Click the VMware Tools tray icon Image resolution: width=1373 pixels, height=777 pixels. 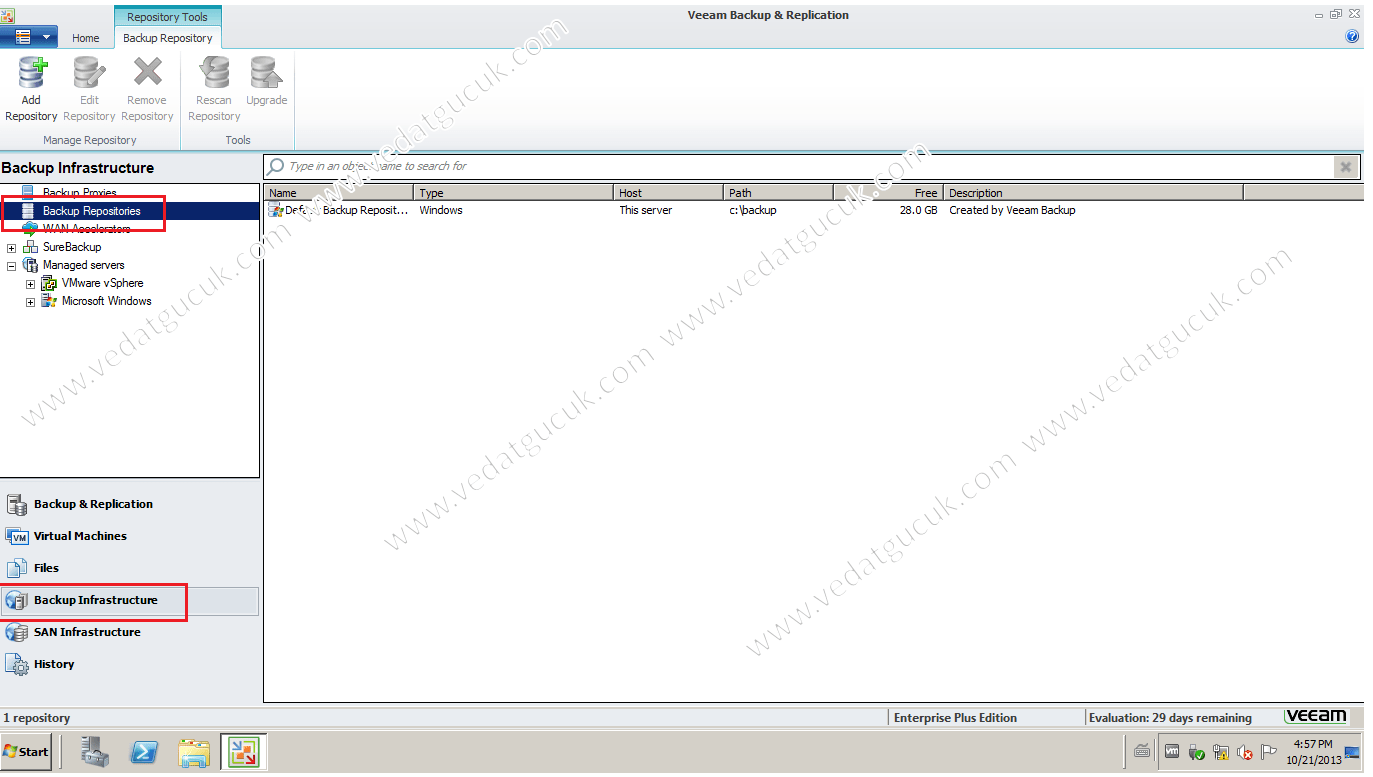[1172, 752]
